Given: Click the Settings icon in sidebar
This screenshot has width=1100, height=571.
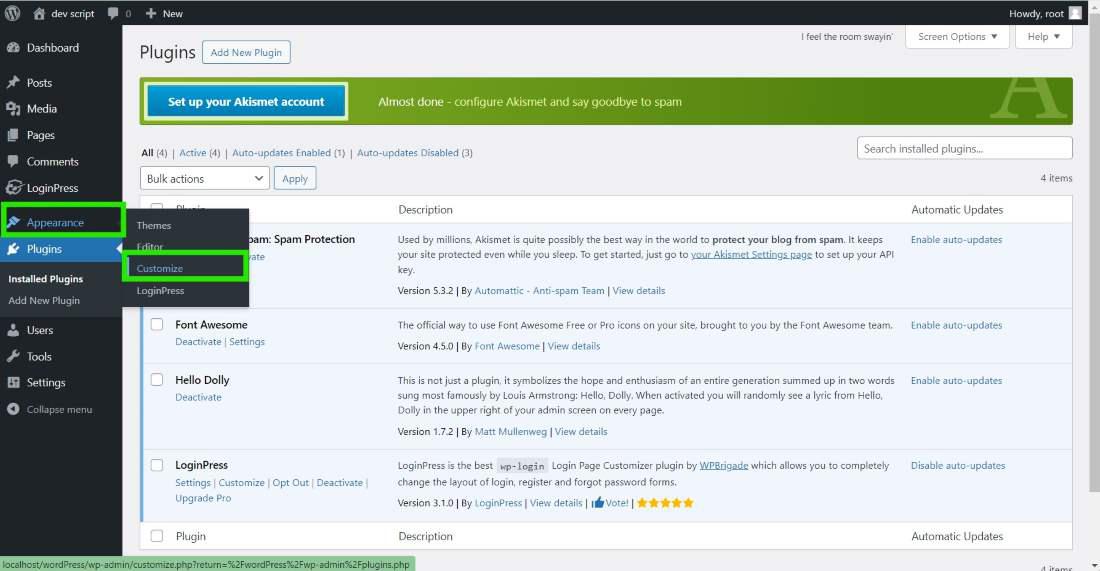Looking at the screenshot, I should click(x=13, y=383).
